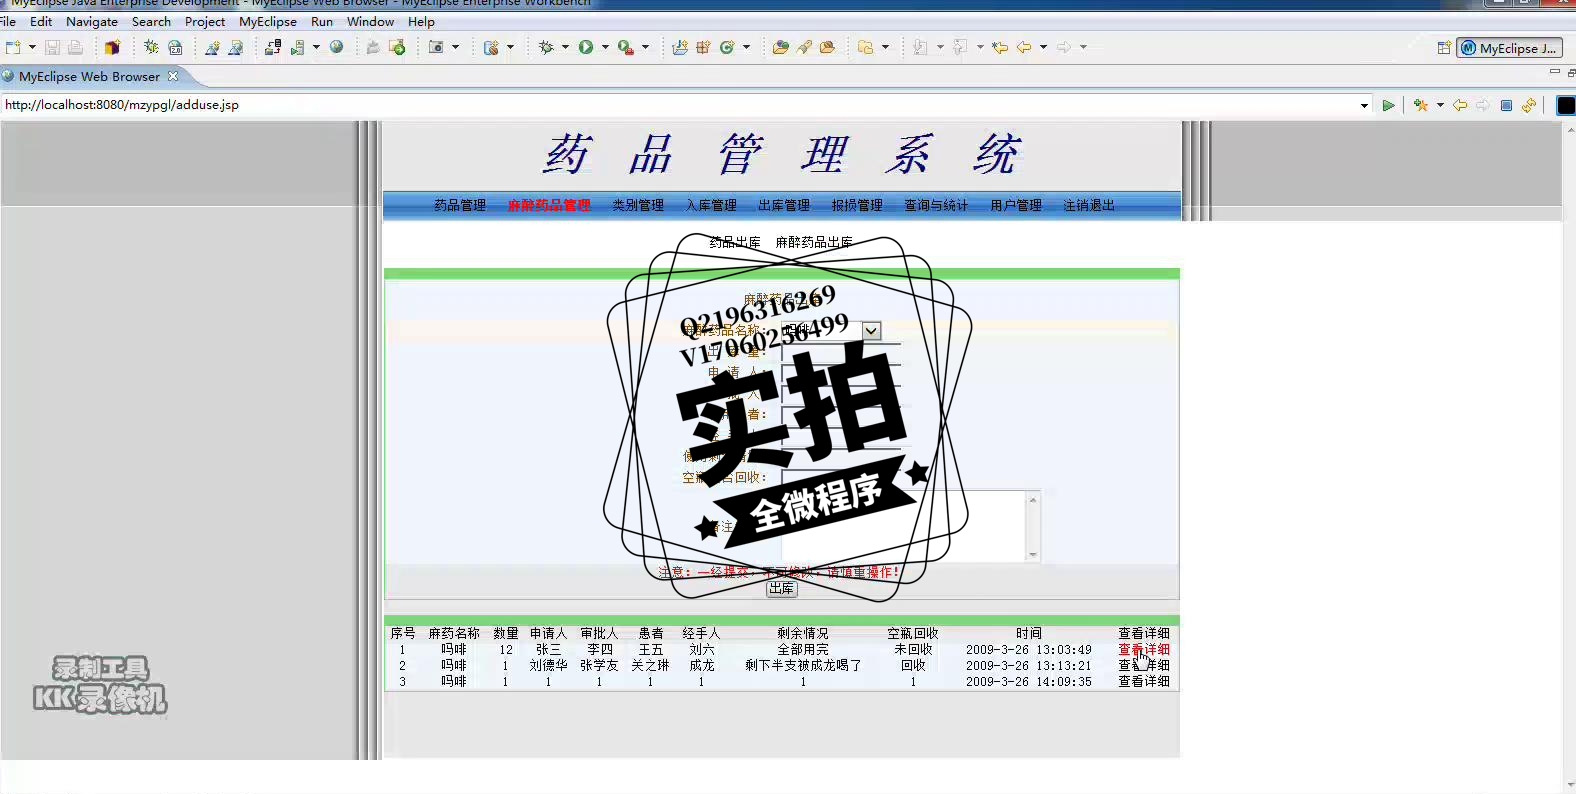
Task: Open 用户管理 in the navigation bar
Action: [1016, 205]
